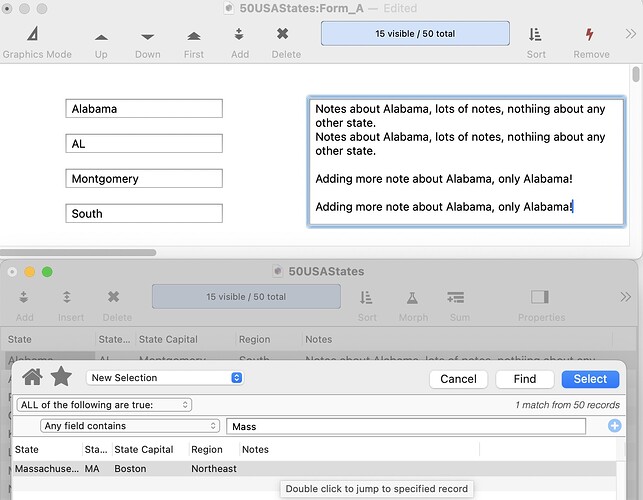
Task: Open the New Selection dropdown
Action: [165, 378]
